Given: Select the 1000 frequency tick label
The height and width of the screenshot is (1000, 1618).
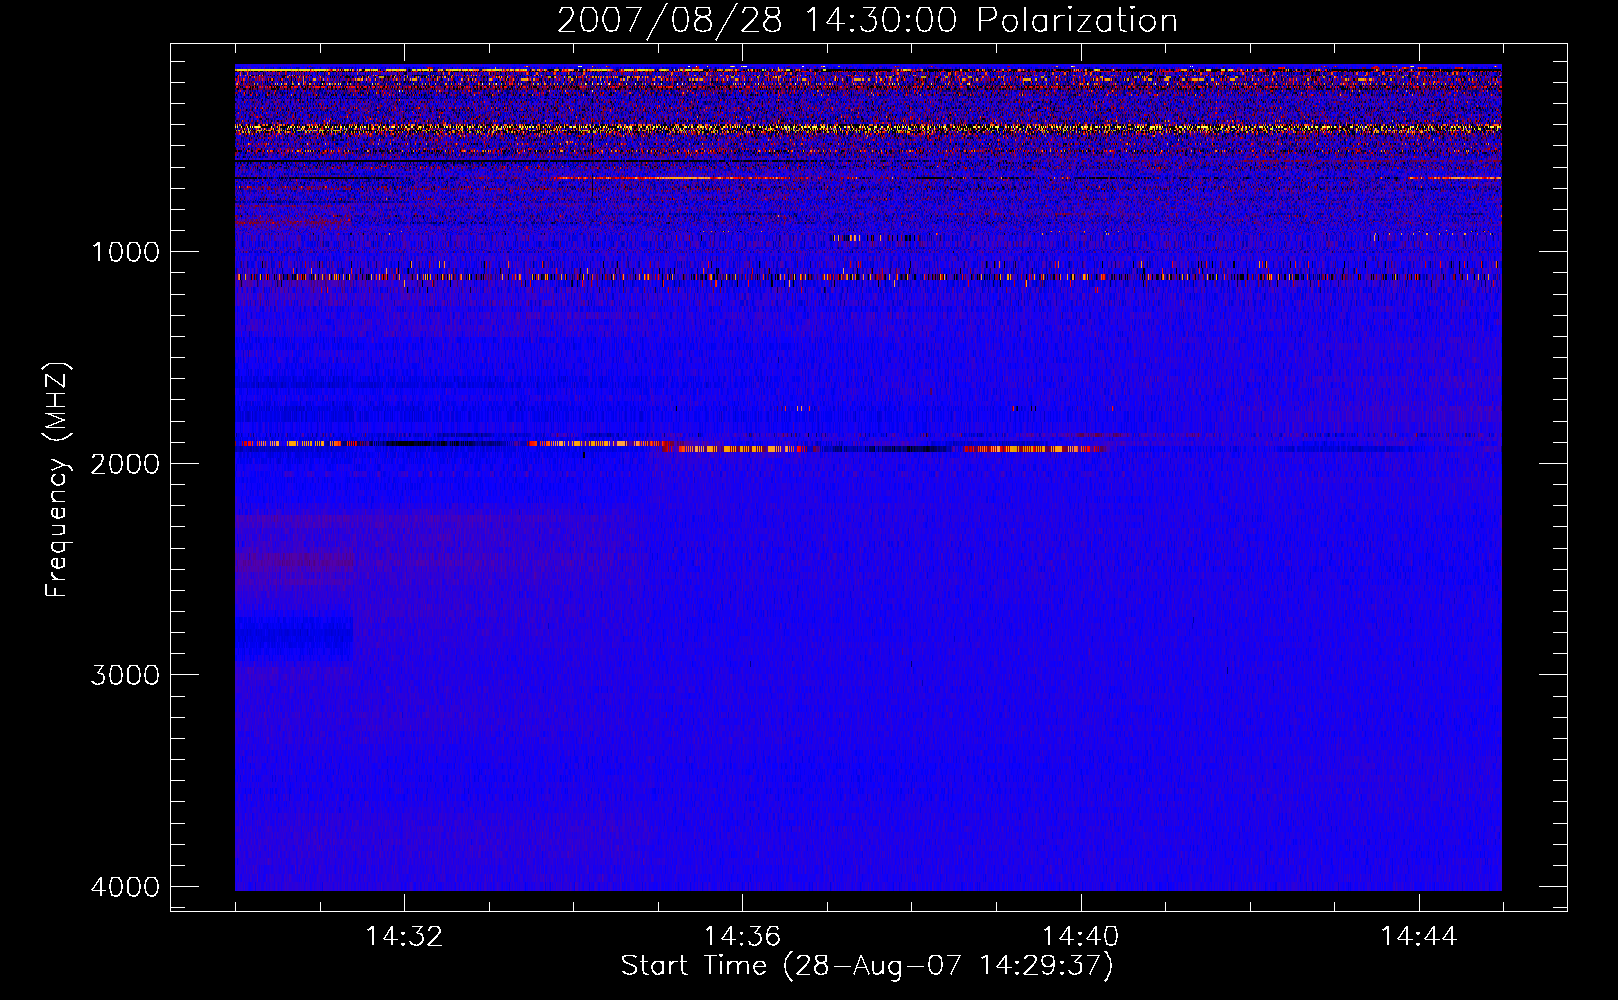Looking at the screenshot, I should [125, 252].
